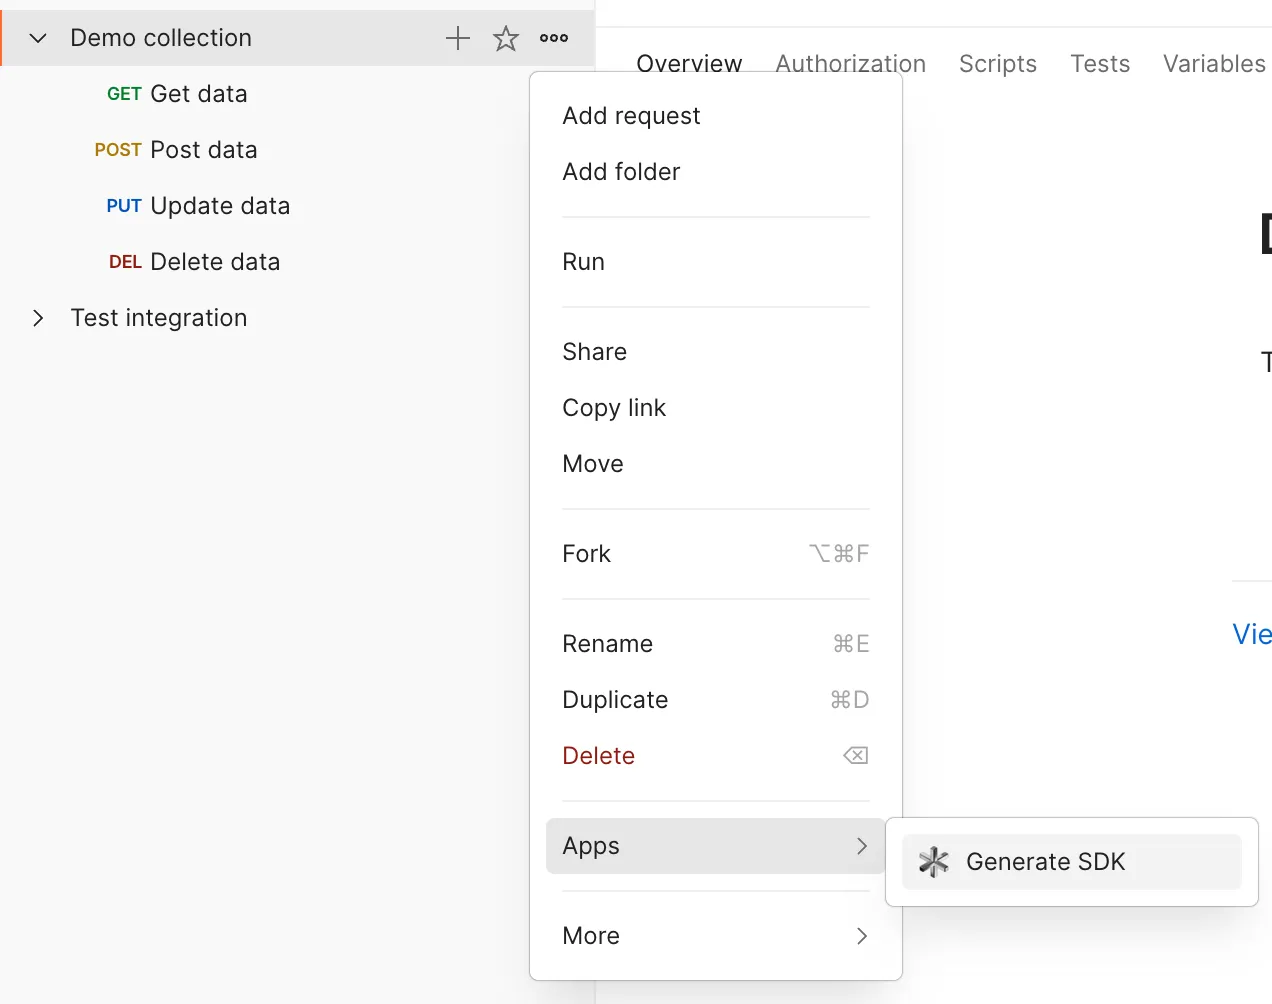1272x1004 pixels.
Task: Open the three-dot options menu for Demo collection
Action: (553, 38)
